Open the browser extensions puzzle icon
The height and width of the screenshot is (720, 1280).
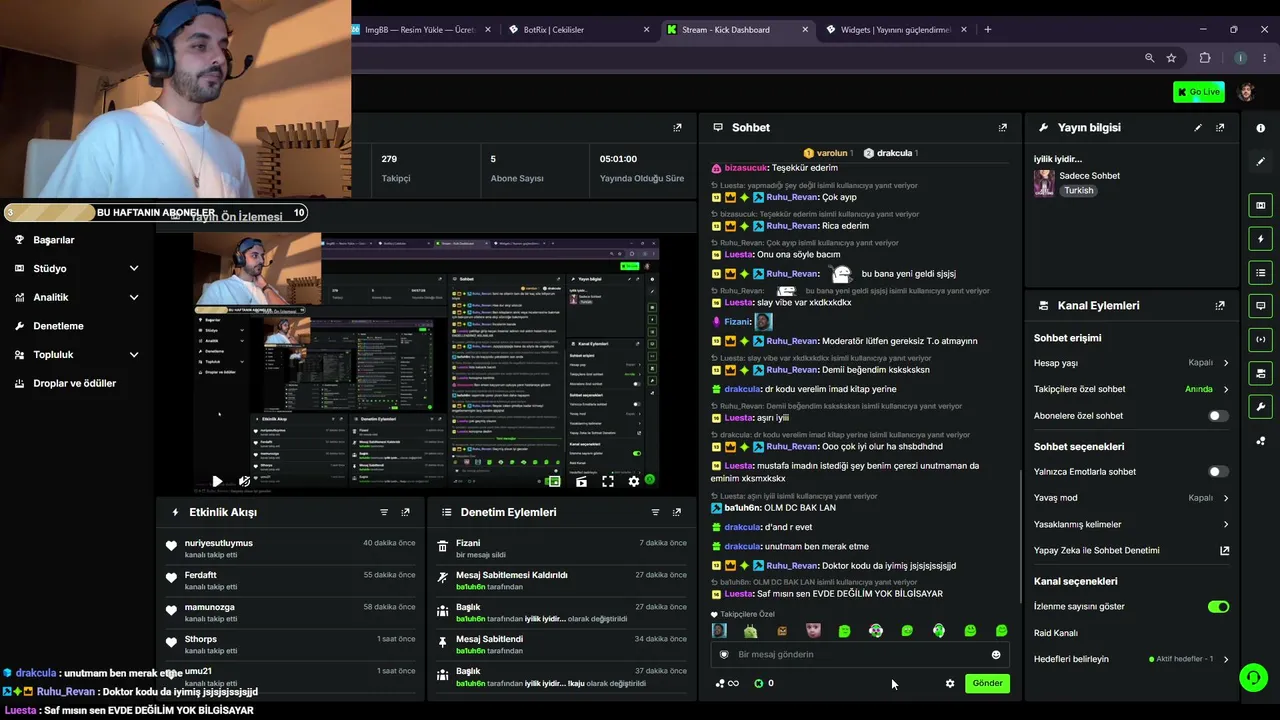(x=1205, y=58)
